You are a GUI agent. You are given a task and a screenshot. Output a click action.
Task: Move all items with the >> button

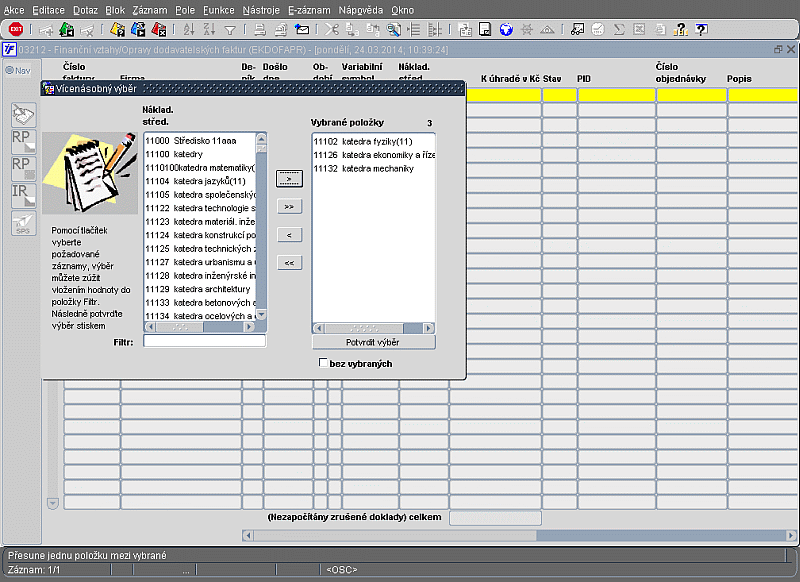pyautogui.click(x=288, y=207)
